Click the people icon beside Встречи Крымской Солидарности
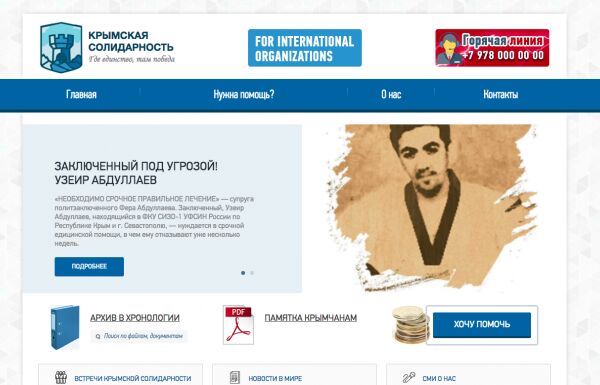Screen dimensions: 600x385 (61, 377)
